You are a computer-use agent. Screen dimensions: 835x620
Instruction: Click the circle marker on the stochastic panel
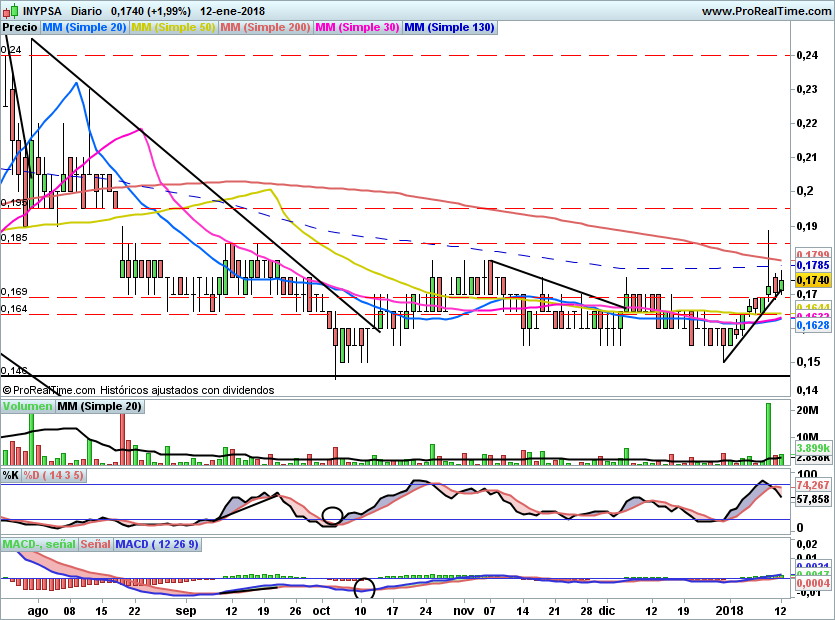click(x=332, y=516)
